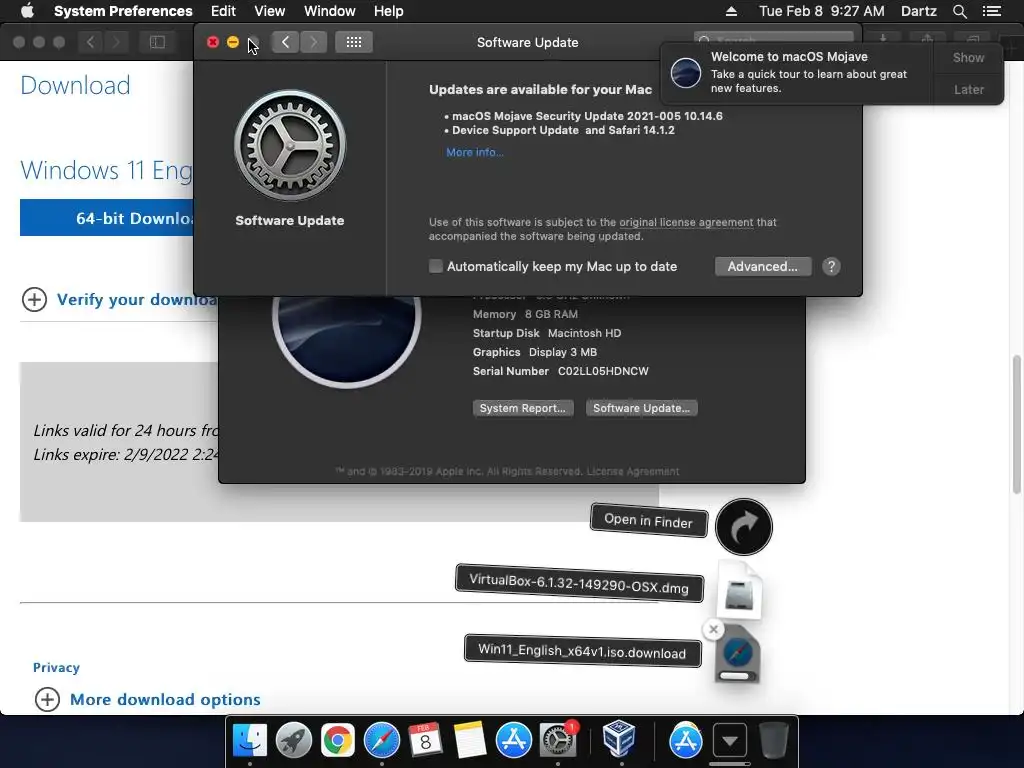Expand Verify your download section
Image resolution: width=1024 pixels, height=768 pixels.
[x=35, y=300]
